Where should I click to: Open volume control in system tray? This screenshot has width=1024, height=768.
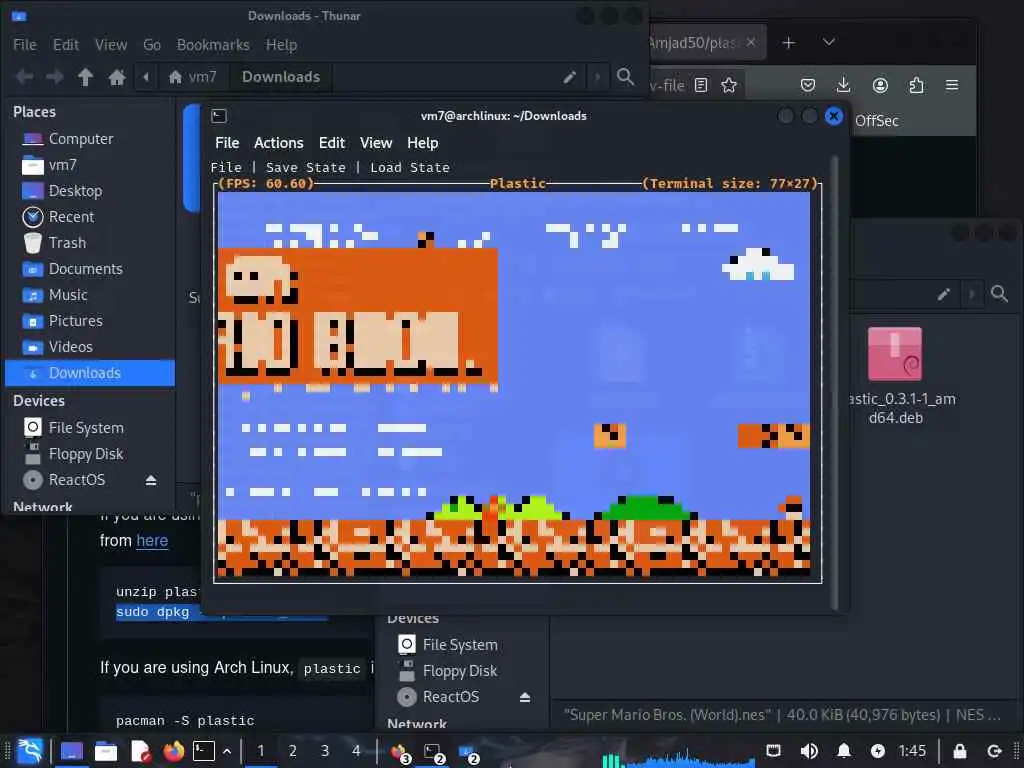click(808, 751)
